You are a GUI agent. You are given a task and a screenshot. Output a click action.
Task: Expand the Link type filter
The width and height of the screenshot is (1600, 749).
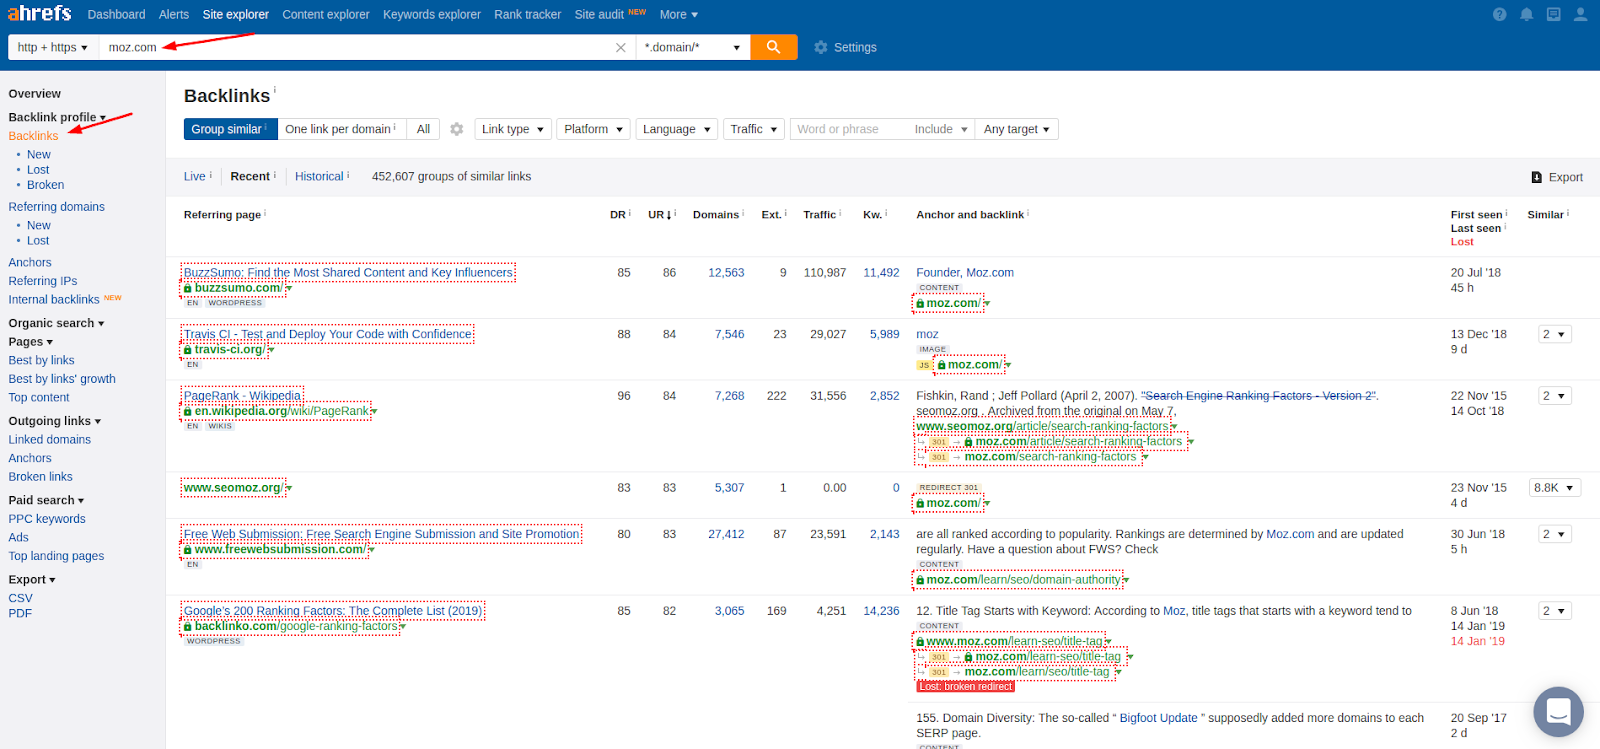[x=512, y=129]
